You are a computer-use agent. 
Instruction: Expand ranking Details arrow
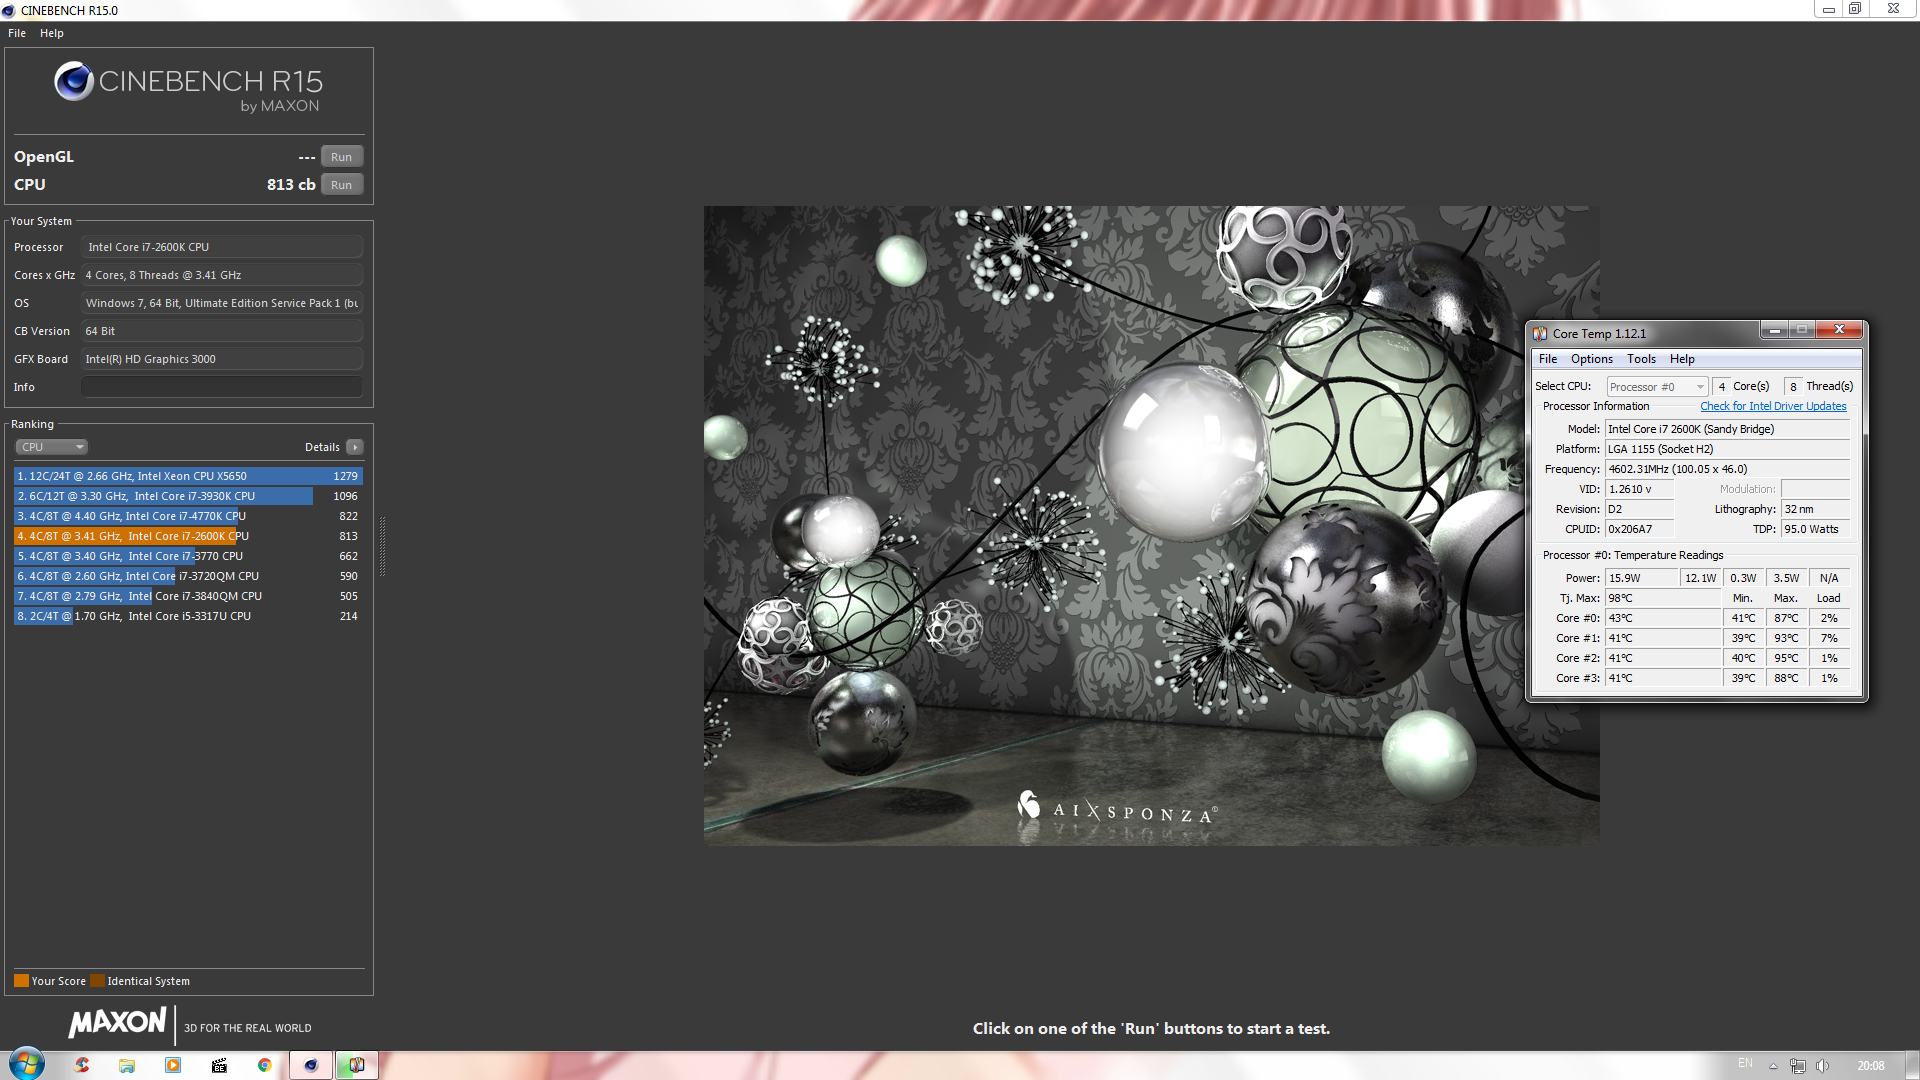(355, 447)
